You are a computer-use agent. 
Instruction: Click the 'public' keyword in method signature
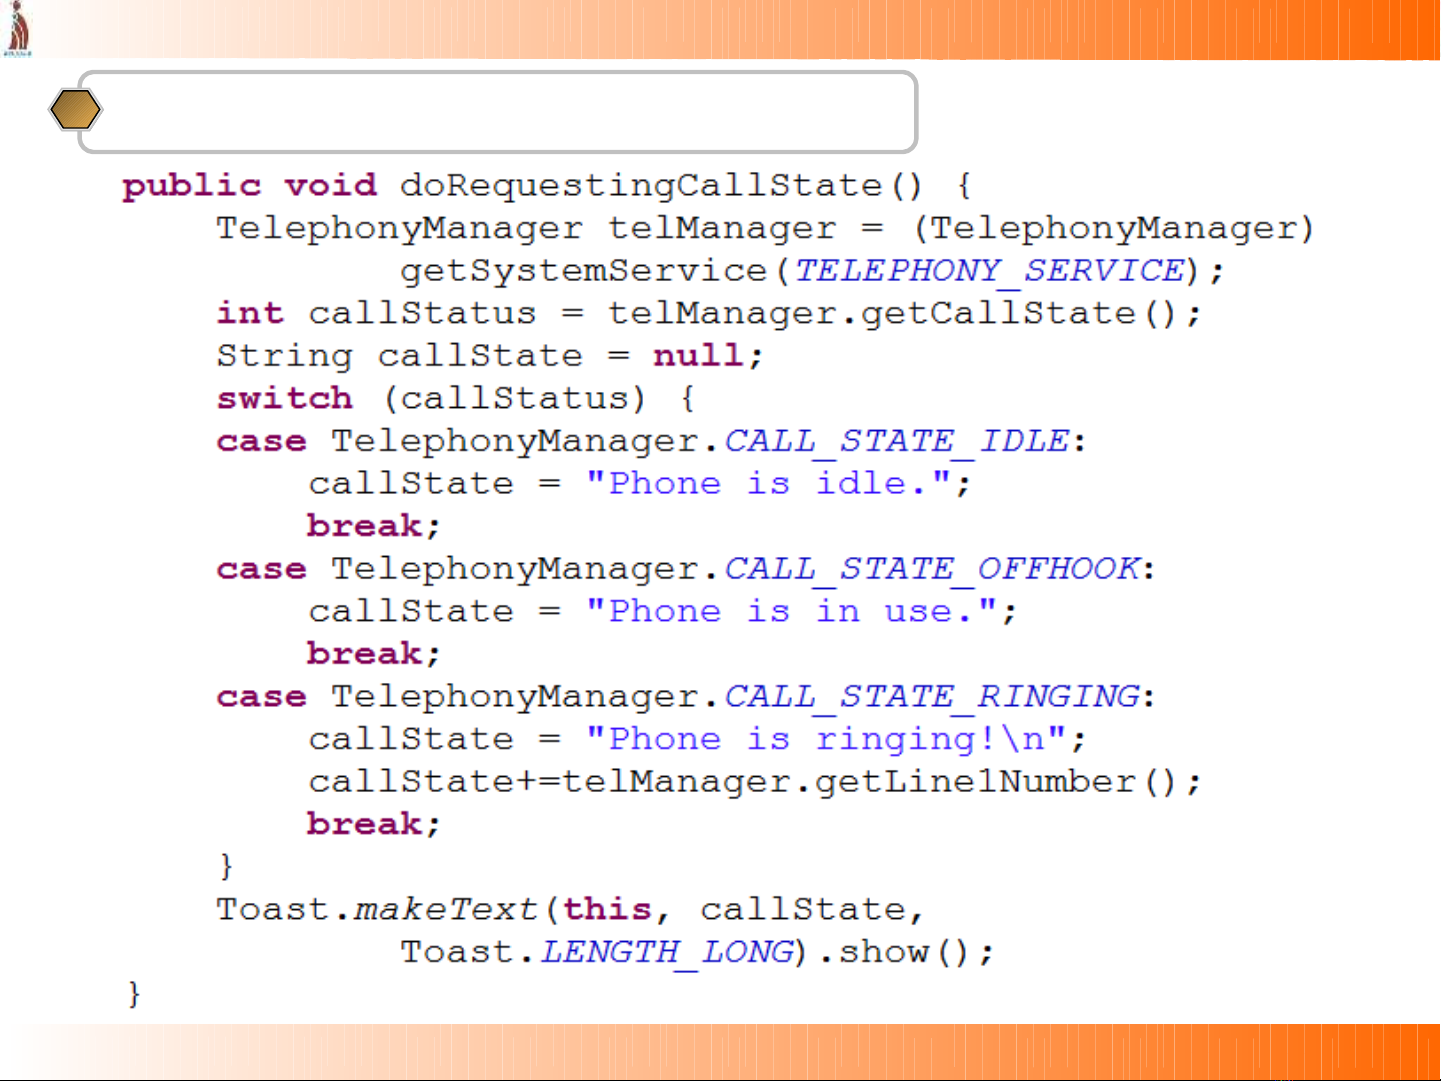pos(192,186)
